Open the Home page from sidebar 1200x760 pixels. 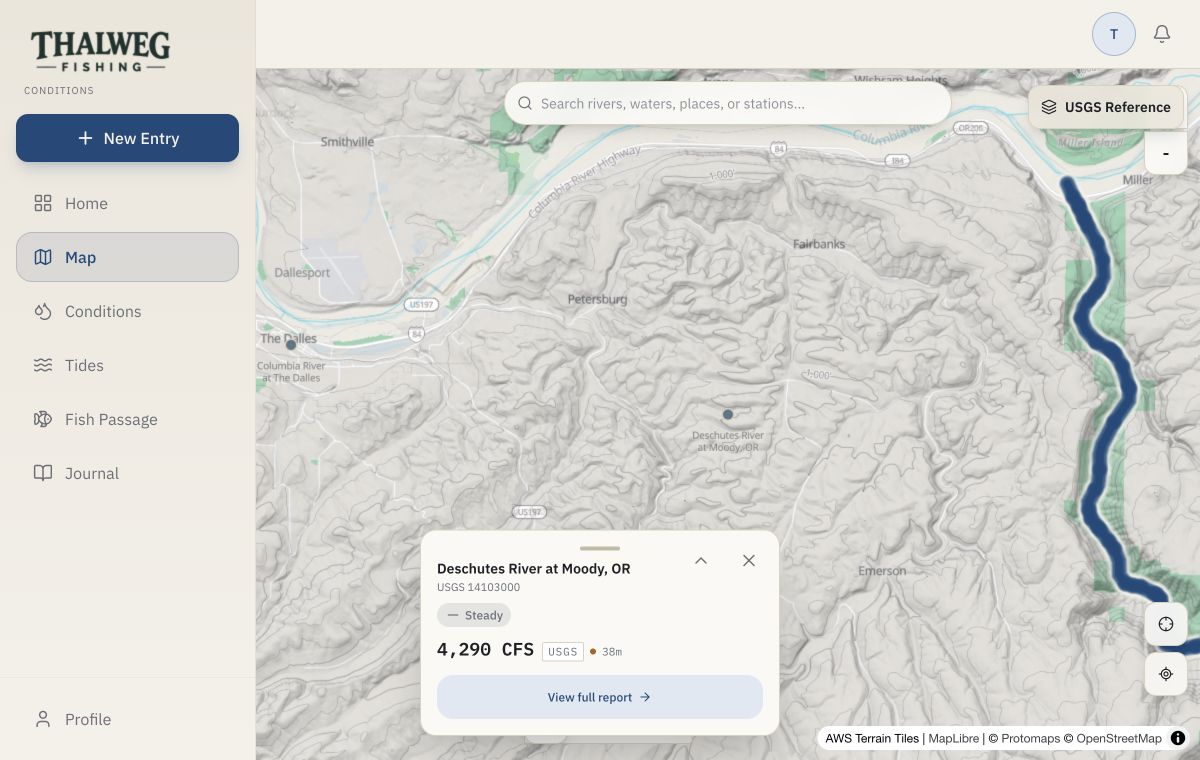click(x=127, y=203)
